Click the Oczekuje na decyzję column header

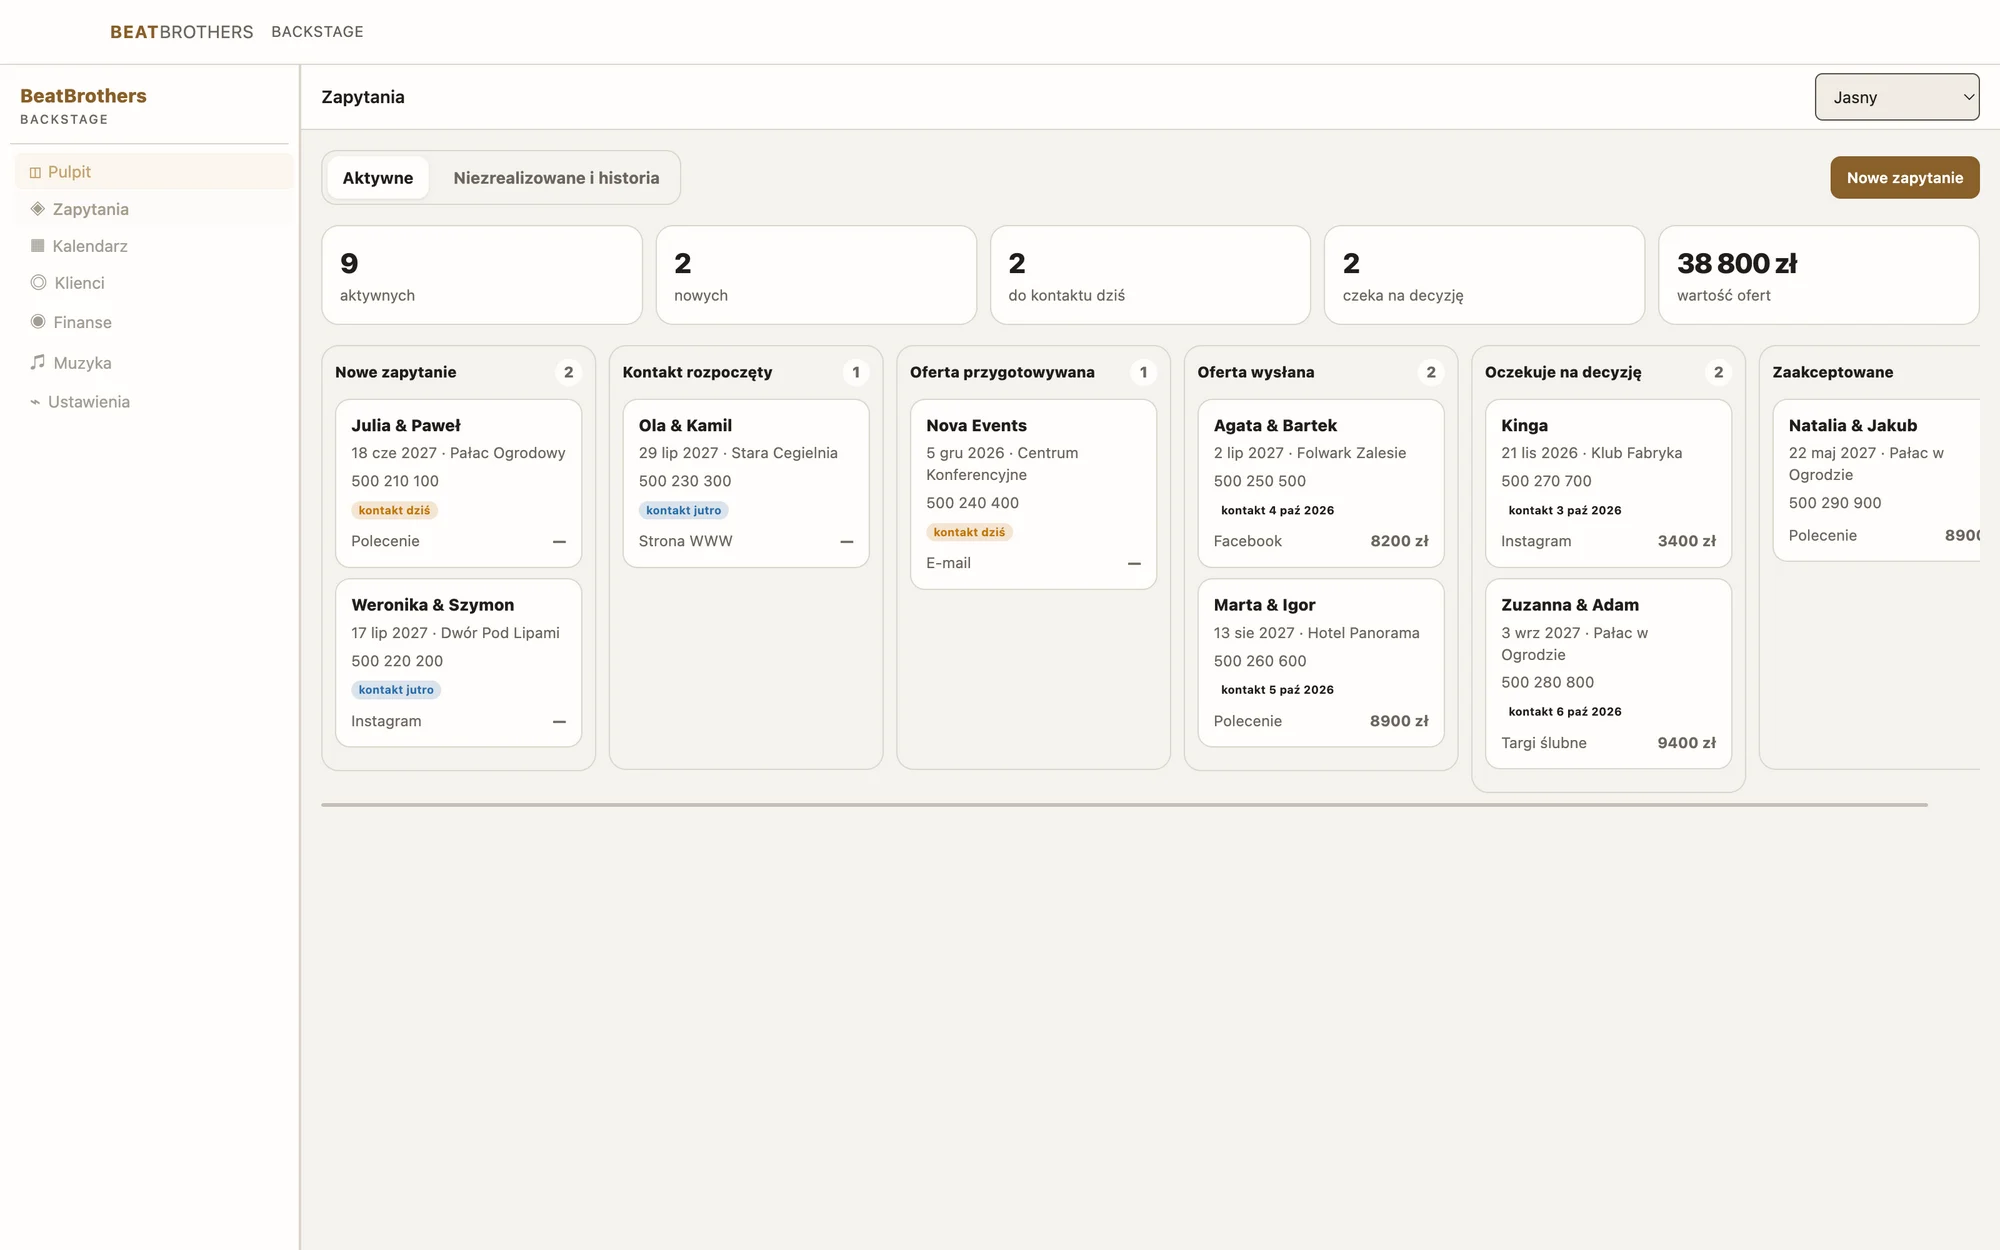1563,372
